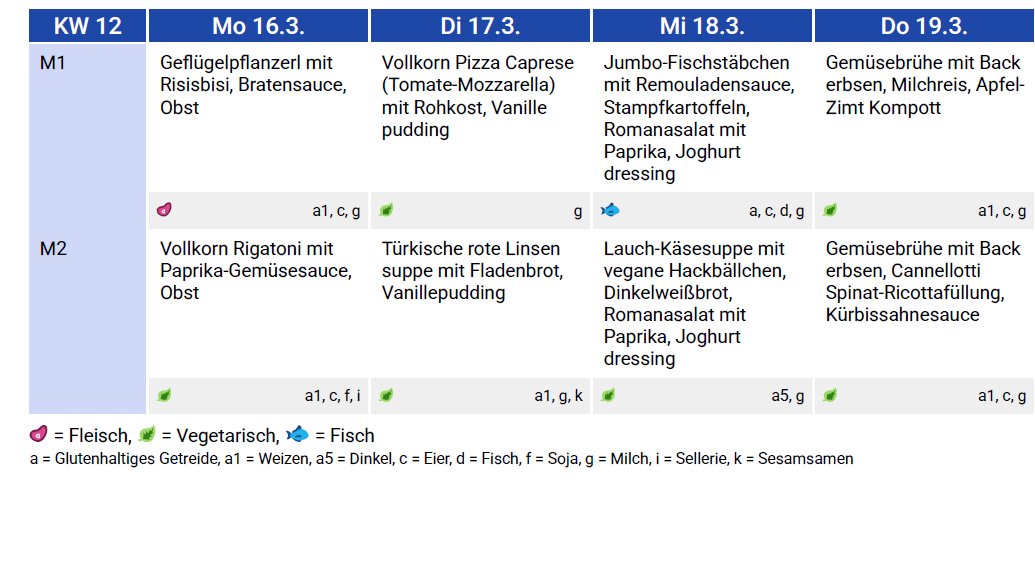Click the vegetarian leaf under Milchreis dish

pyautogui.click(x=830, y=210)
